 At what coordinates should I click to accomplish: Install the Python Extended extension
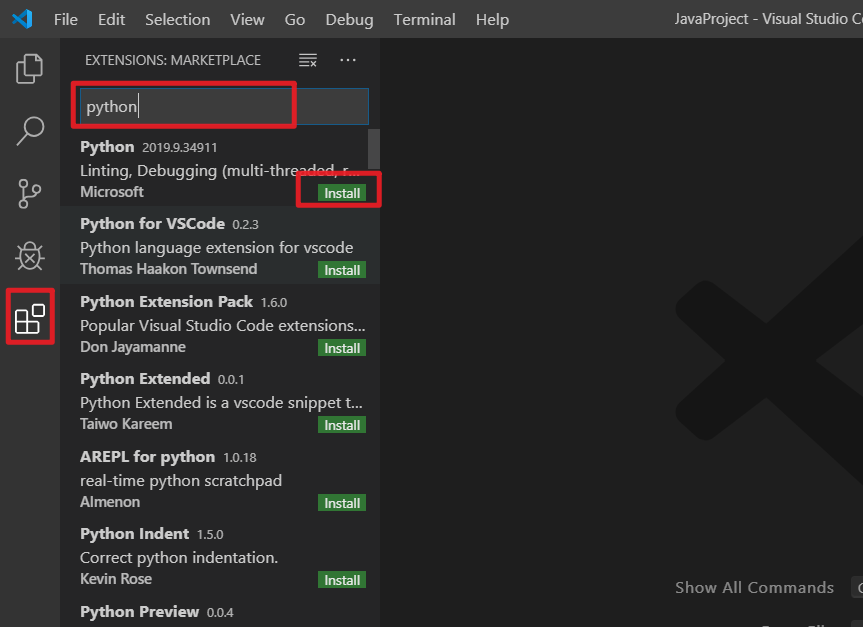(x=342, y=425)
